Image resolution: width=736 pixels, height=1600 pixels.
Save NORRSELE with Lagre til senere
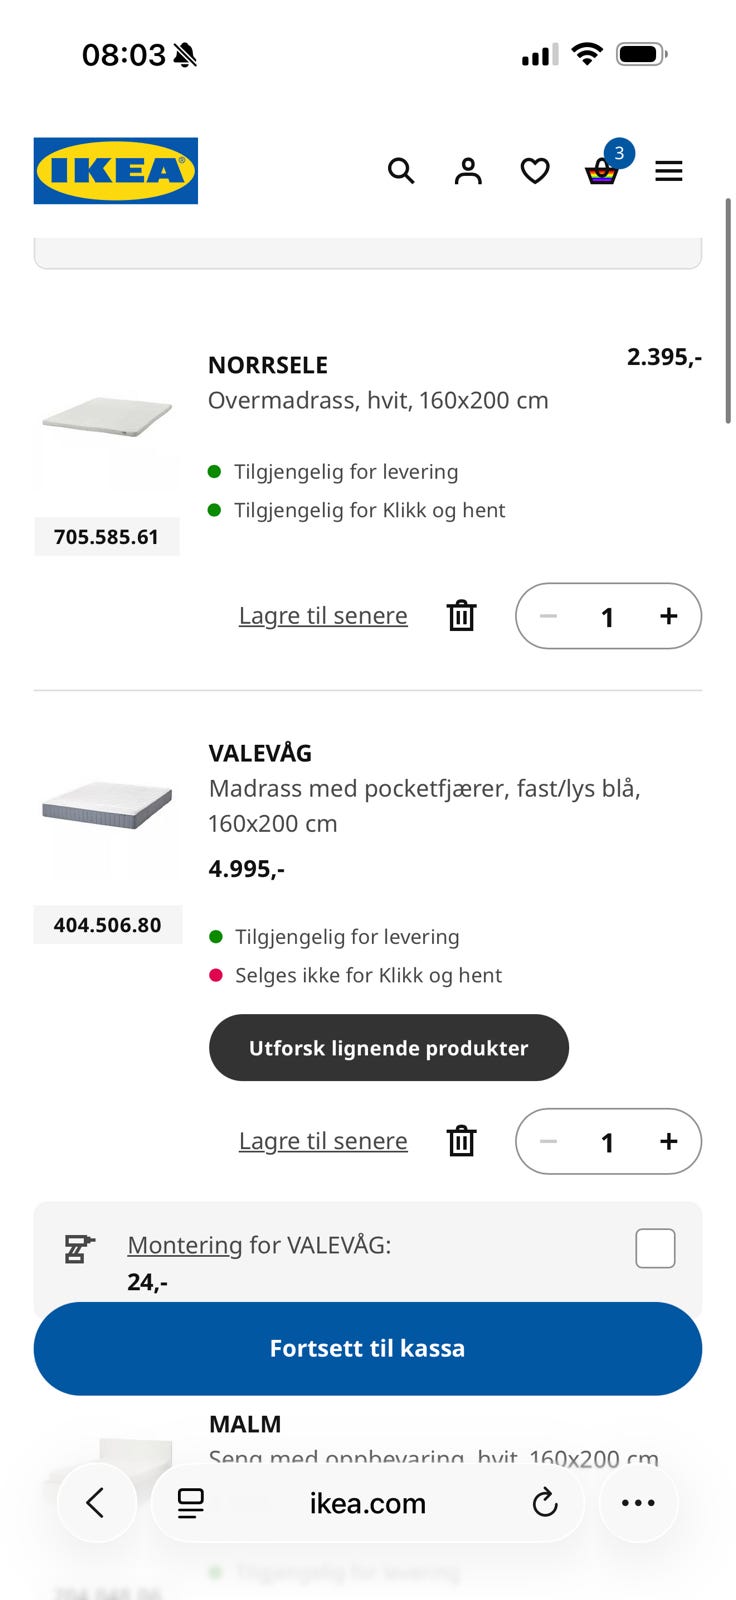323,616
